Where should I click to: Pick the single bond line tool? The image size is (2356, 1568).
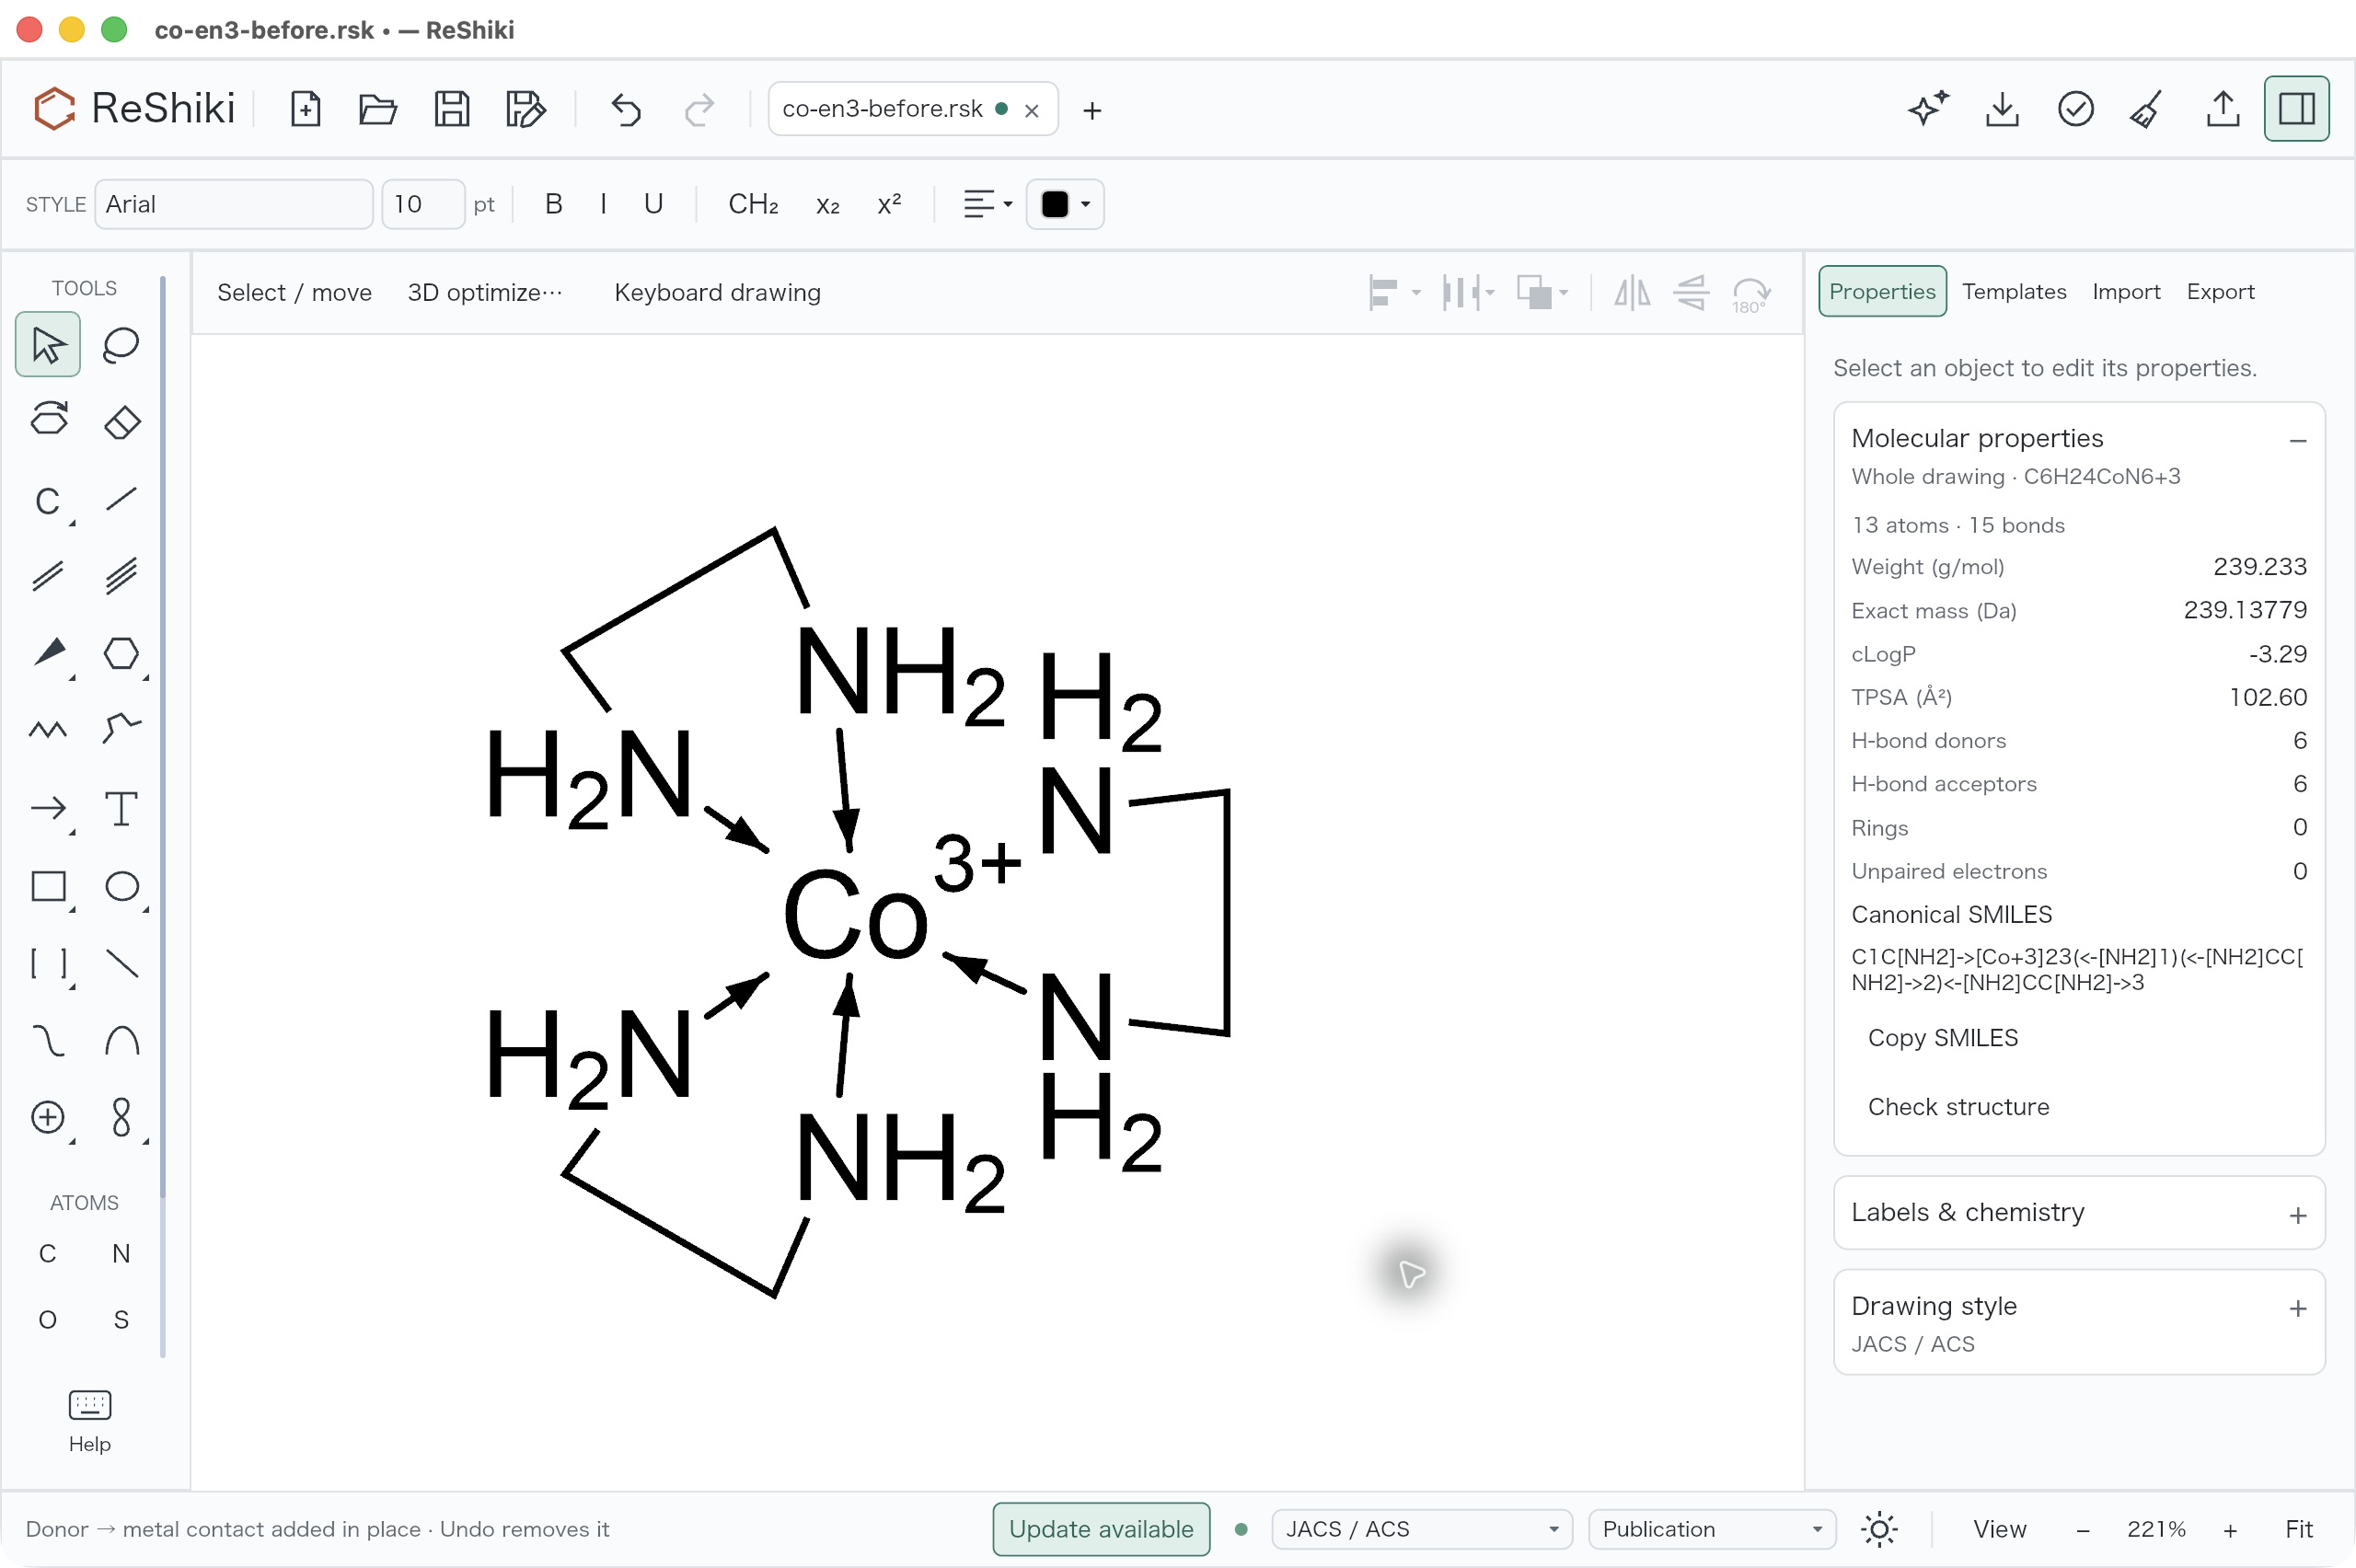121,499
